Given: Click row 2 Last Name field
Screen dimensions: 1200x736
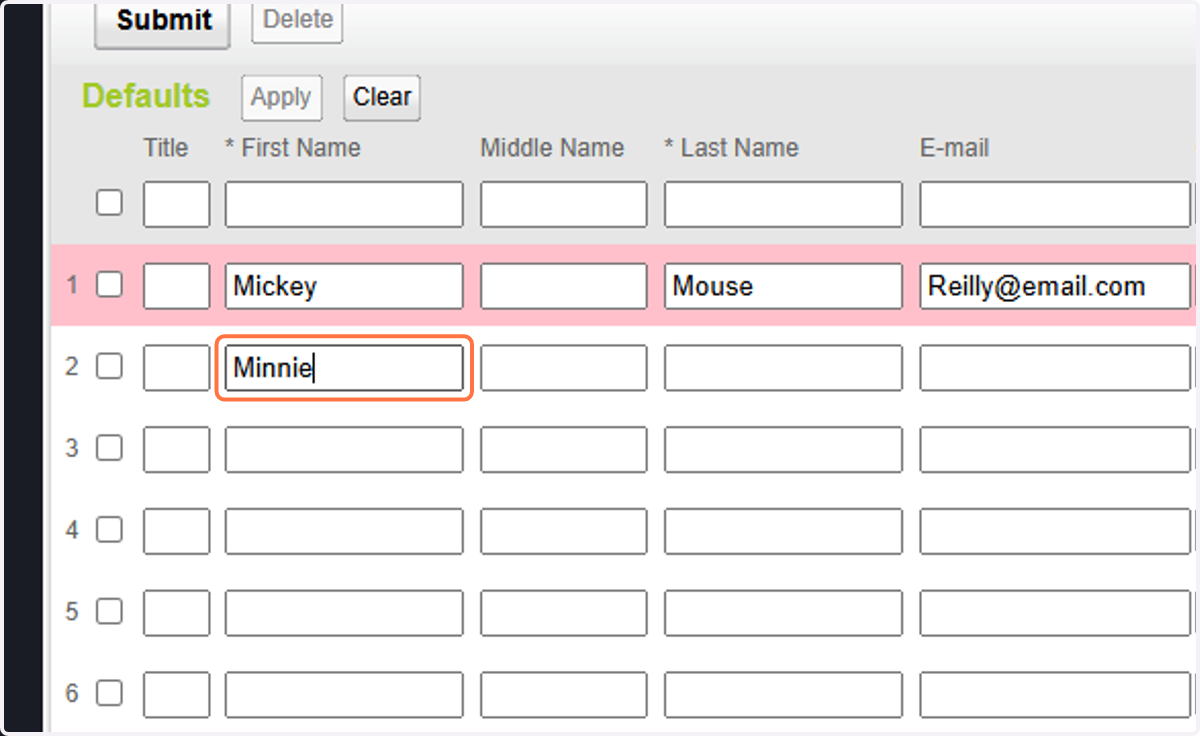Looking at the screenshot, I should coord(783,368).
